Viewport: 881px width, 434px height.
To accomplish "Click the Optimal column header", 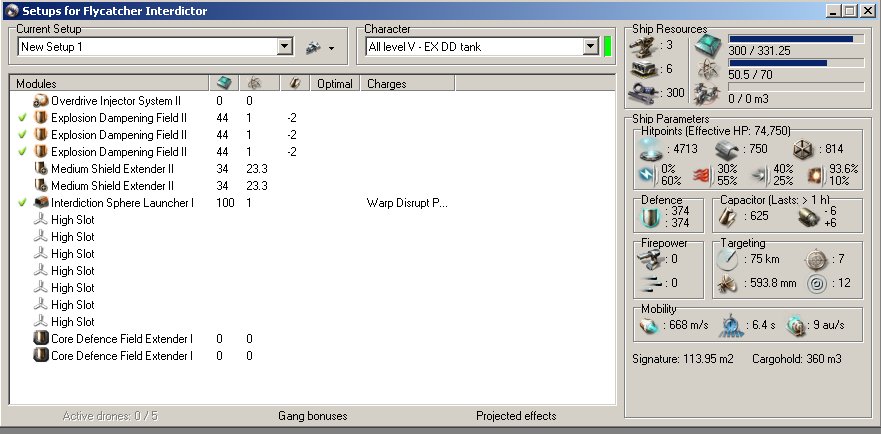I will pyautogui.click(x=335, y=84).
